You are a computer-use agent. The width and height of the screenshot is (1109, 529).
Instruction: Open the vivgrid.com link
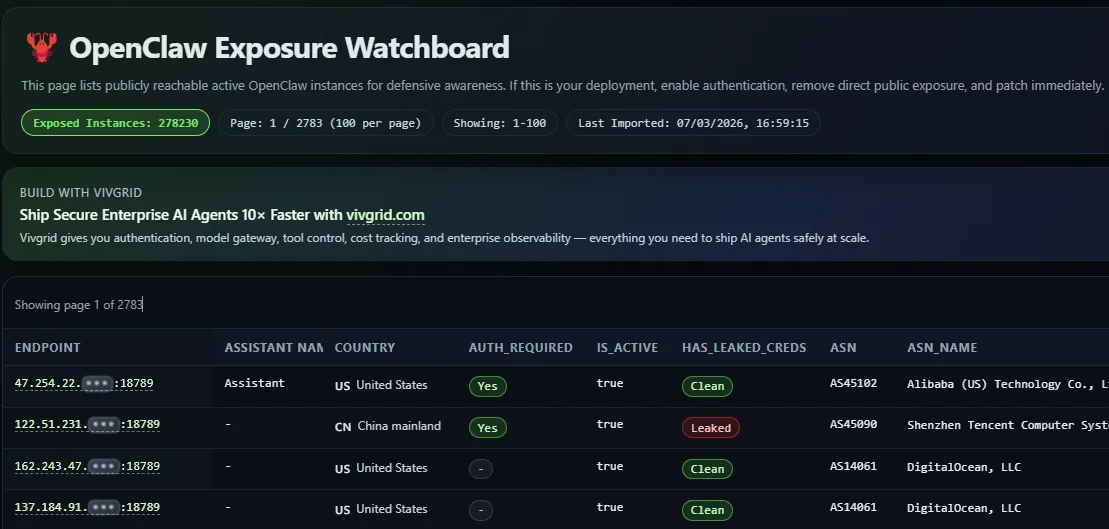coord(385,215)
